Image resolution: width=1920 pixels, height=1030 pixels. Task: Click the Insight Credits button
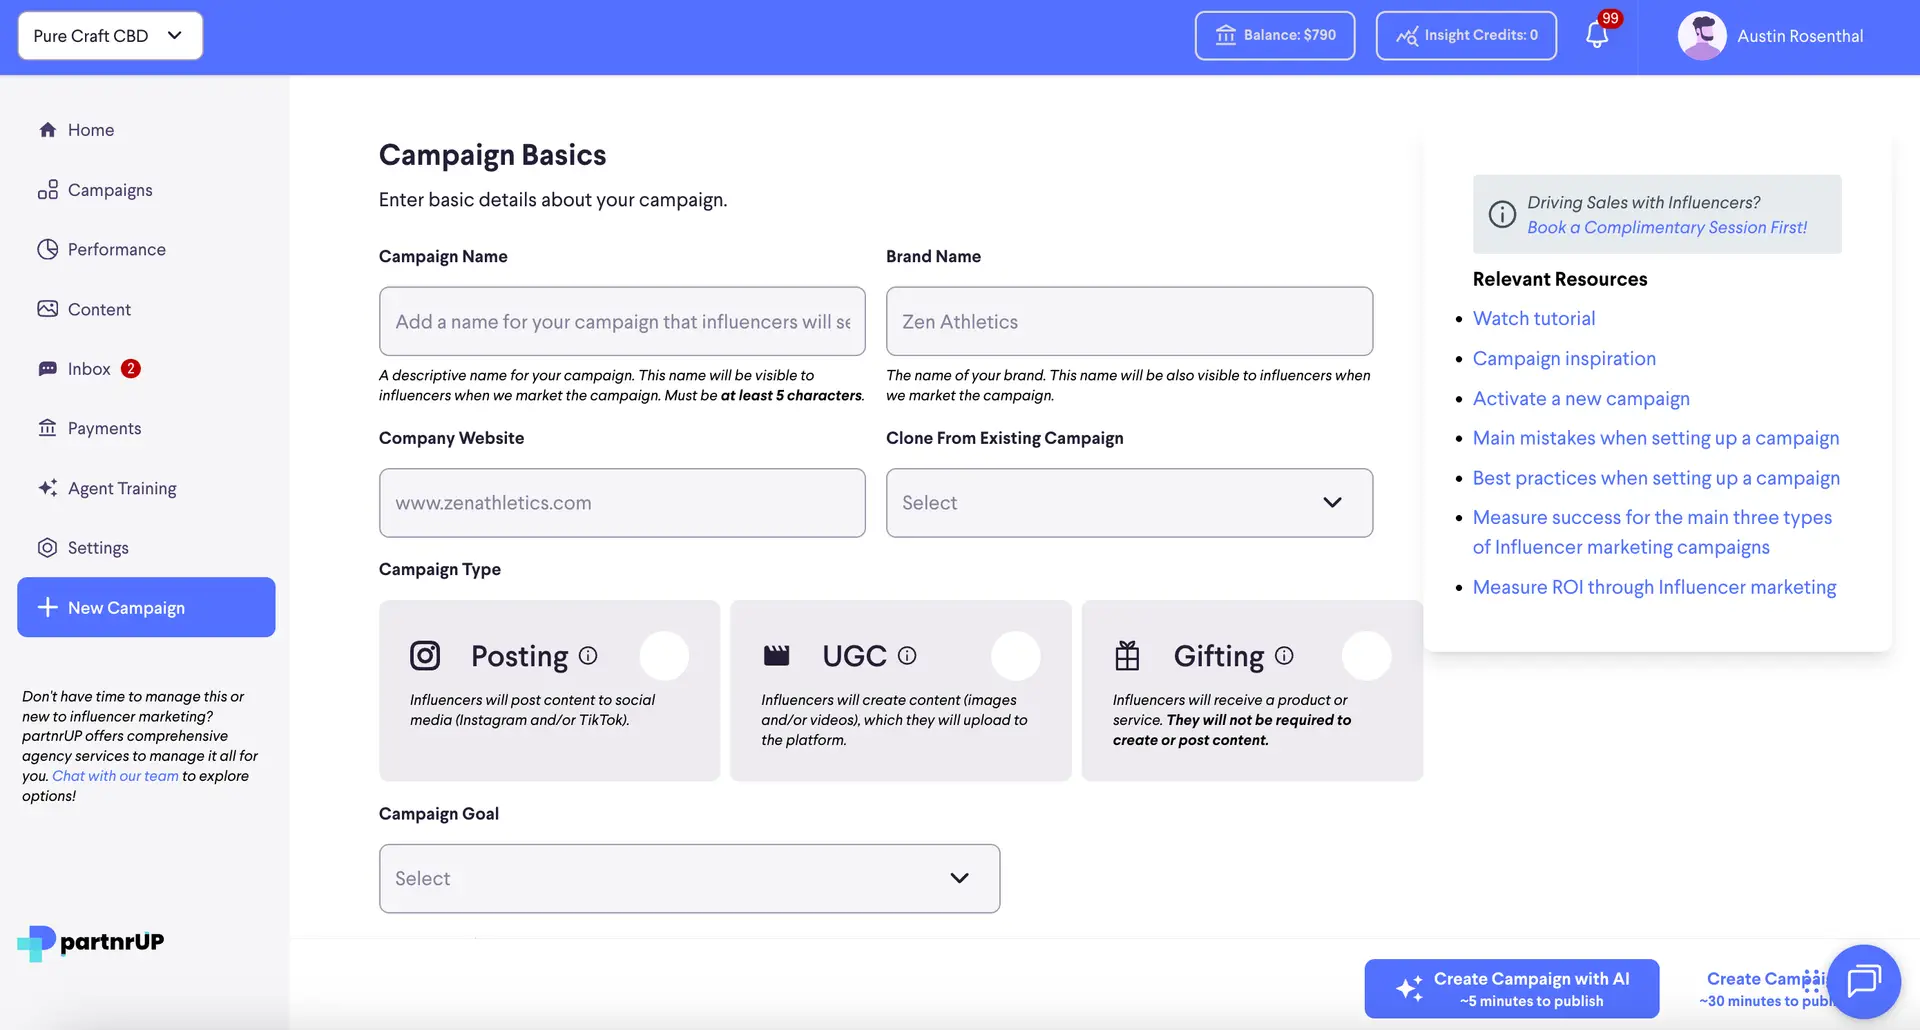1466,35
